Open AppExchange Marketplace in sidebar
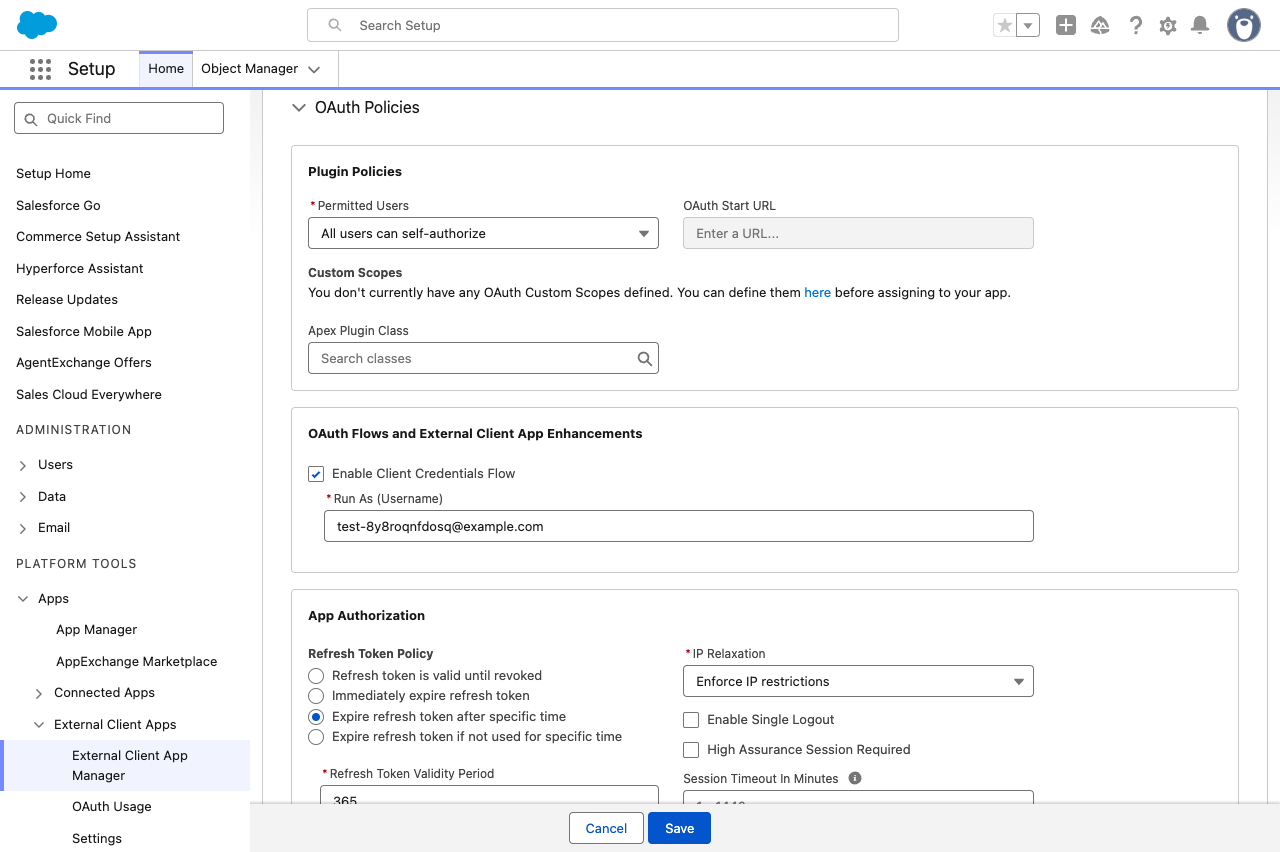 pyautogui.click(x=136, y=661)
